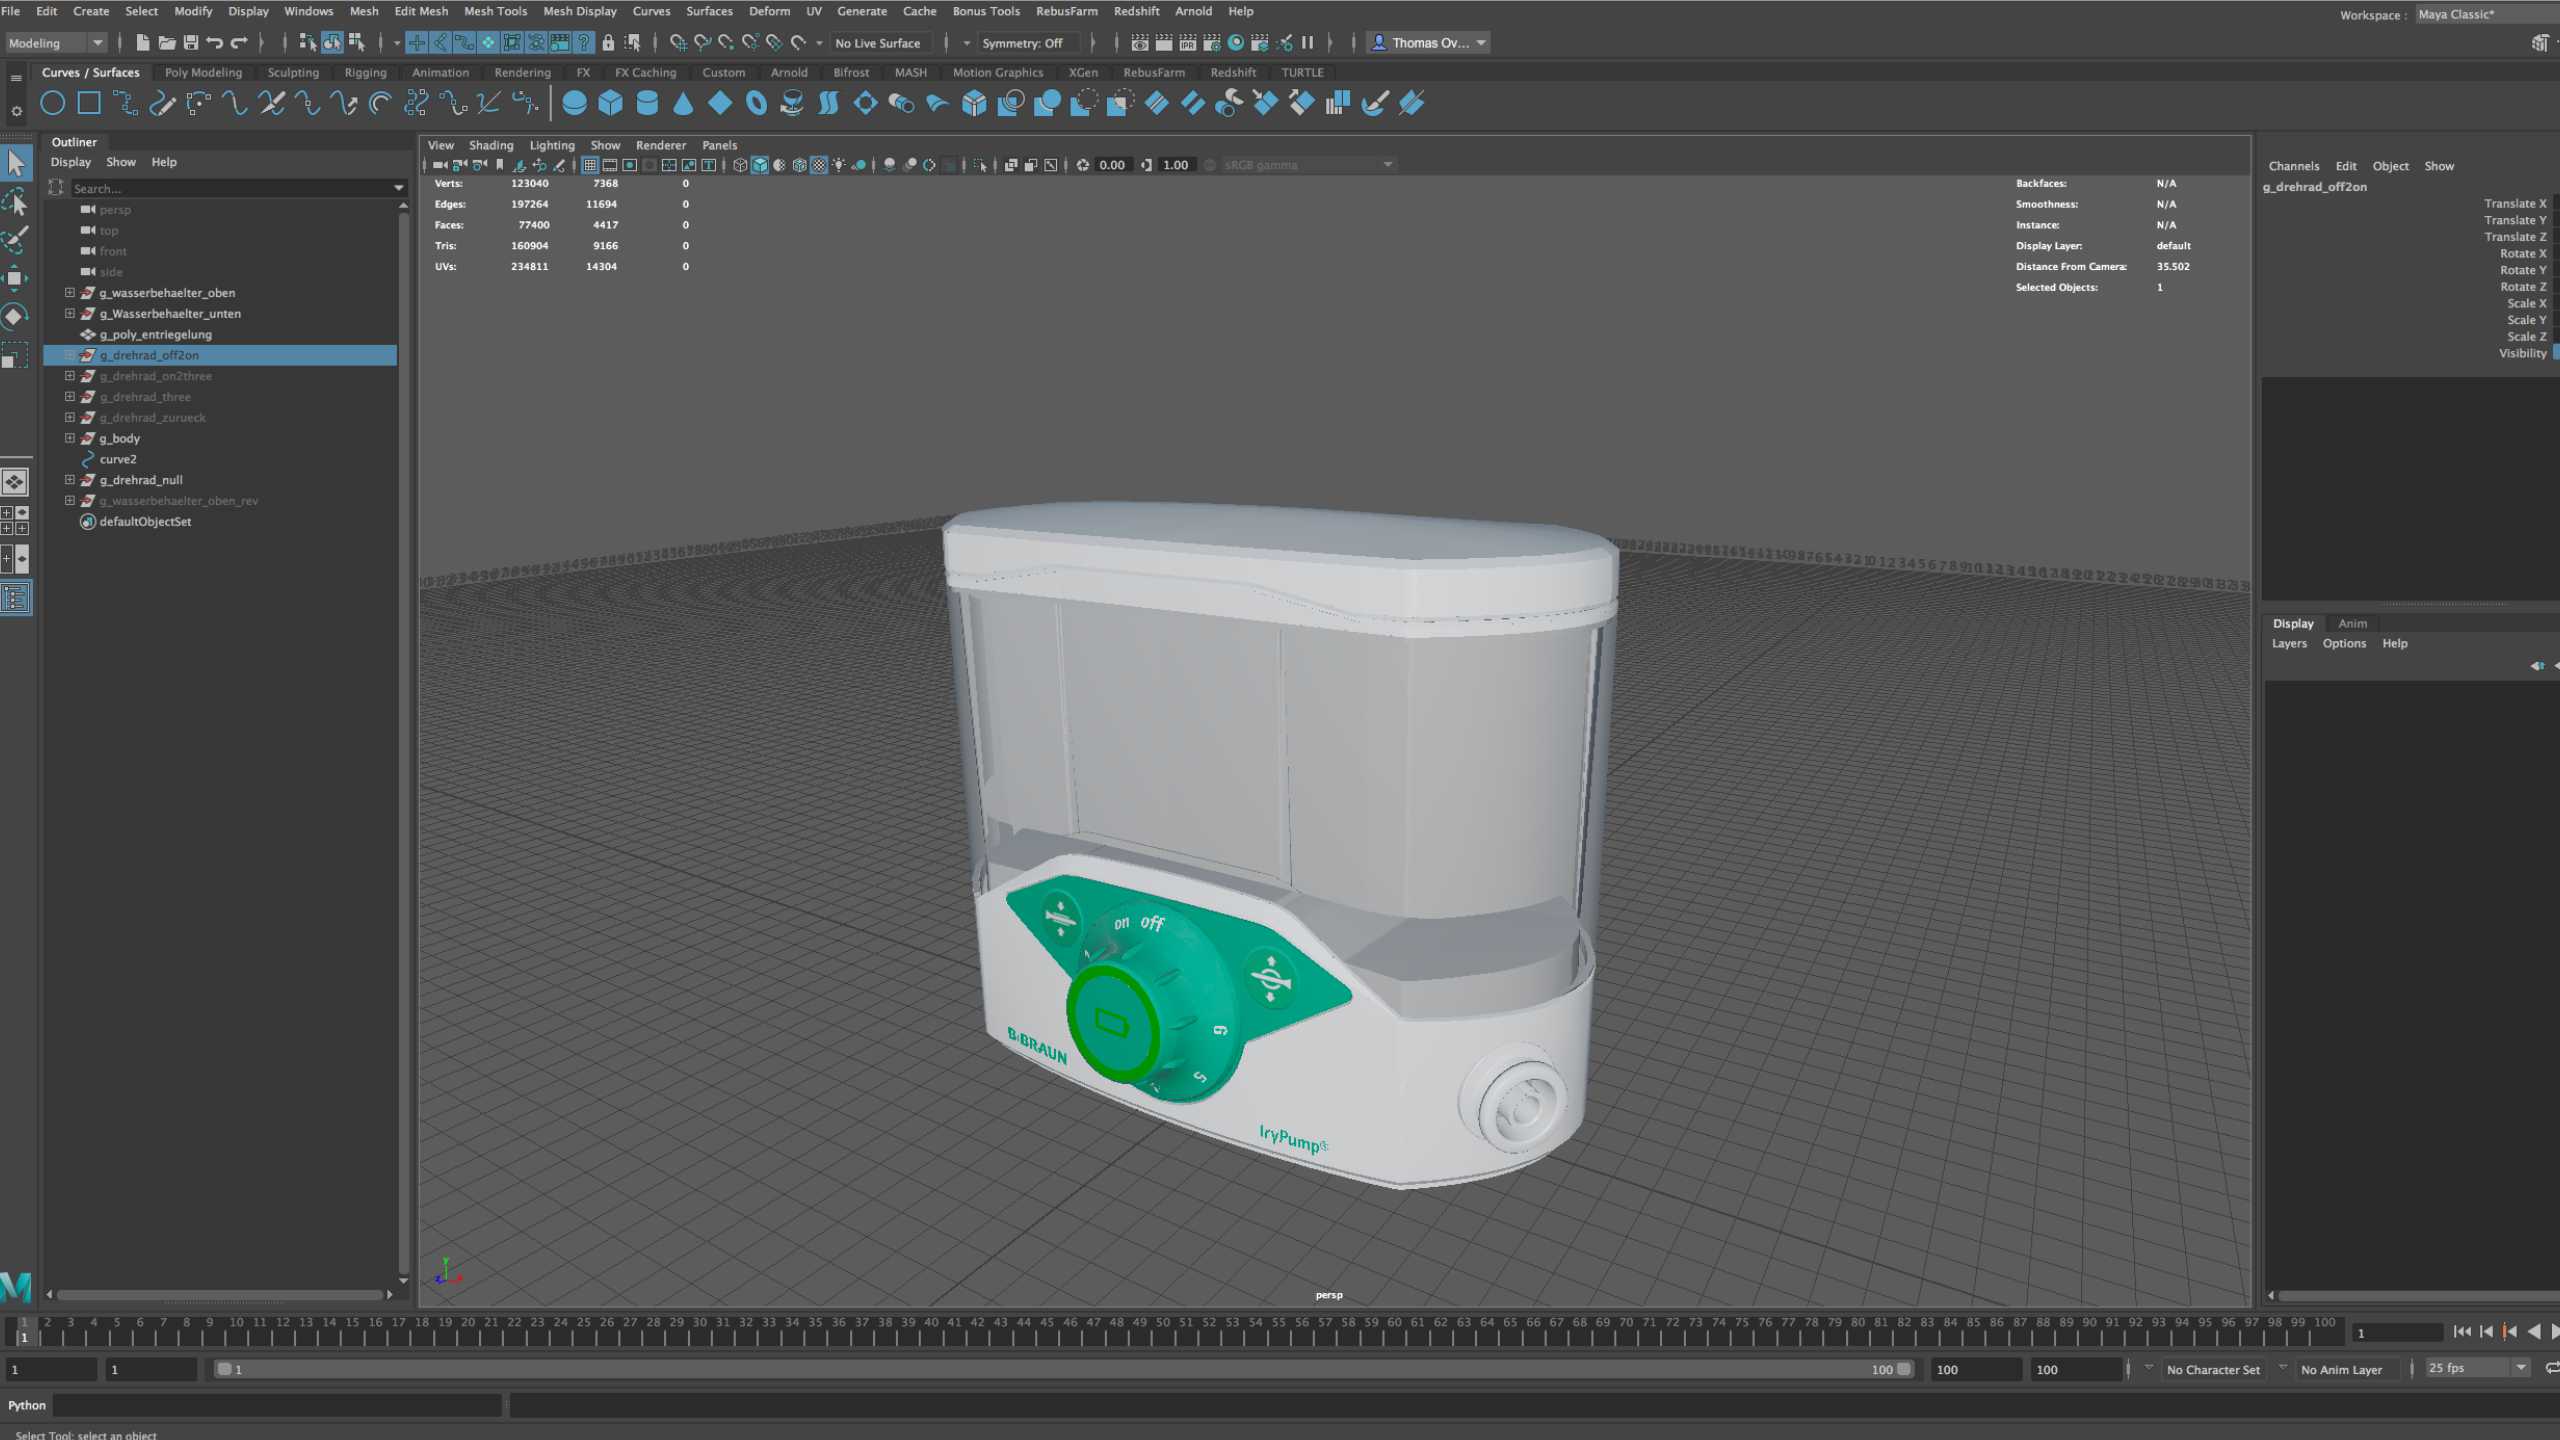Activate the Lasso Select tool
Screen dimensions: 2560x1440
point(16,202)
